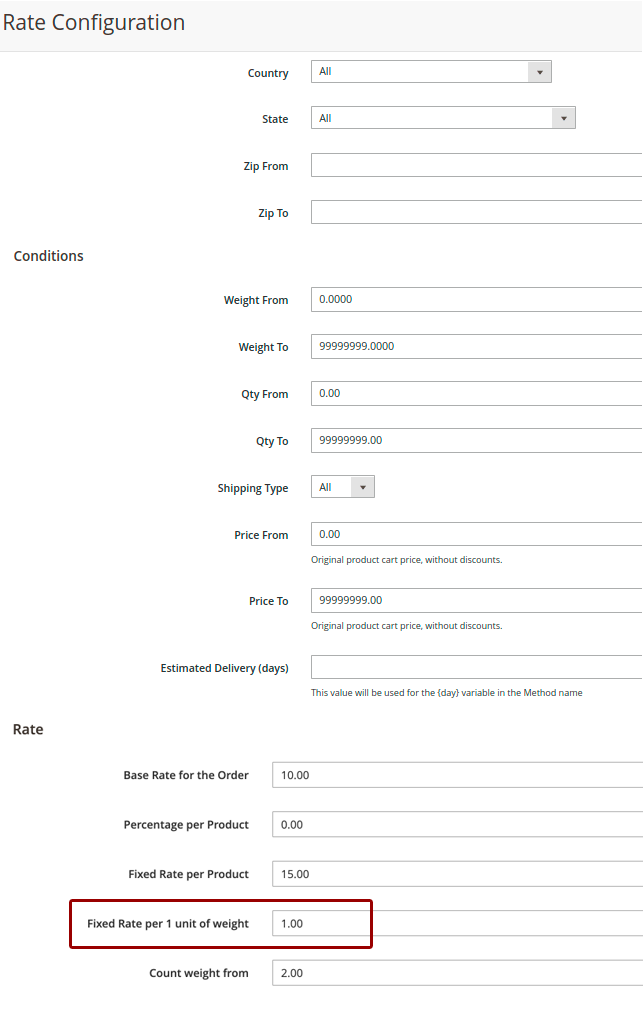Click the Qty From field
The image size is (643, 1009).
pyautogui.click(x=476, y=394)
